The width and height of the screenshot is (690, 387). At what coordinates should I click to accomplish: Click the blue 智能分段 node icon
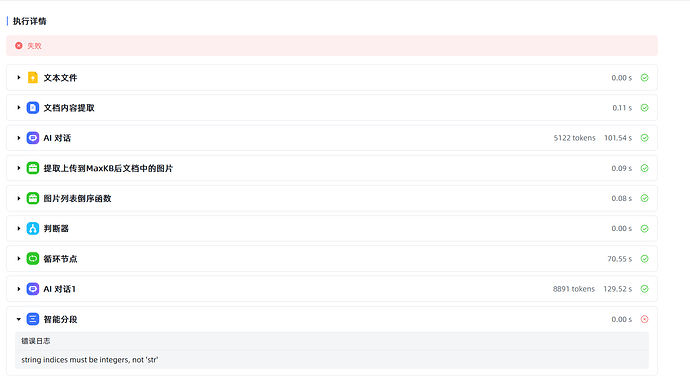click(x=33, y=319)
